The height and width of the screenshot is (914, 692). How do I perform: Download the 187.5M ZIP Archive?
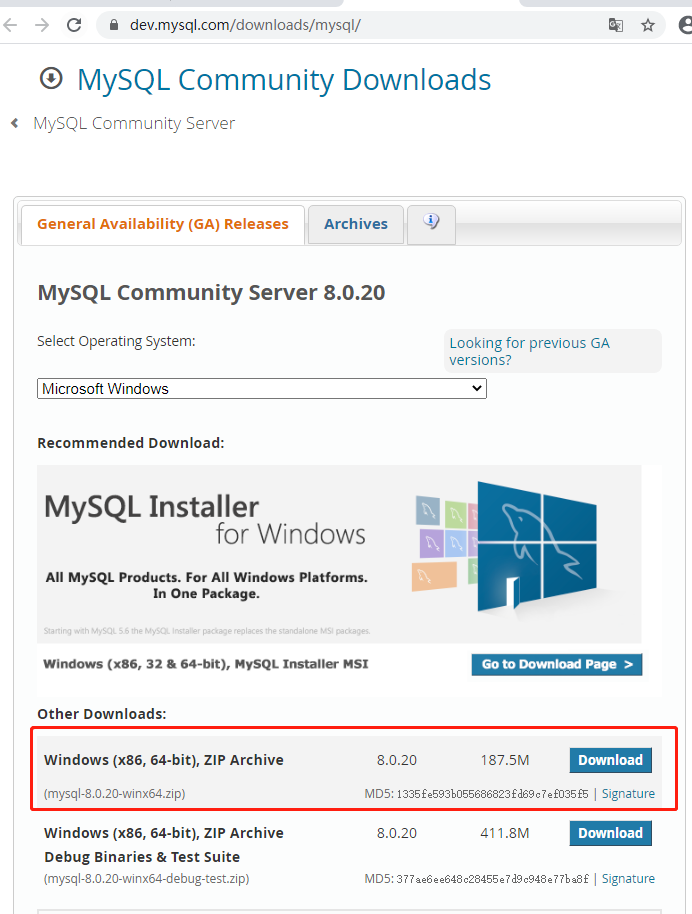point(610,760)
